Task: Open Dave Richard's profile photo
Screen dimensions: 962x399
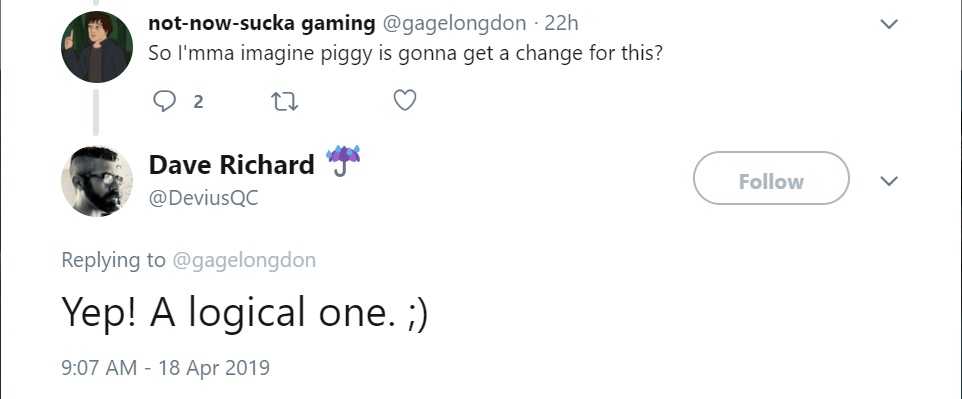Action: tap(97, 181)
